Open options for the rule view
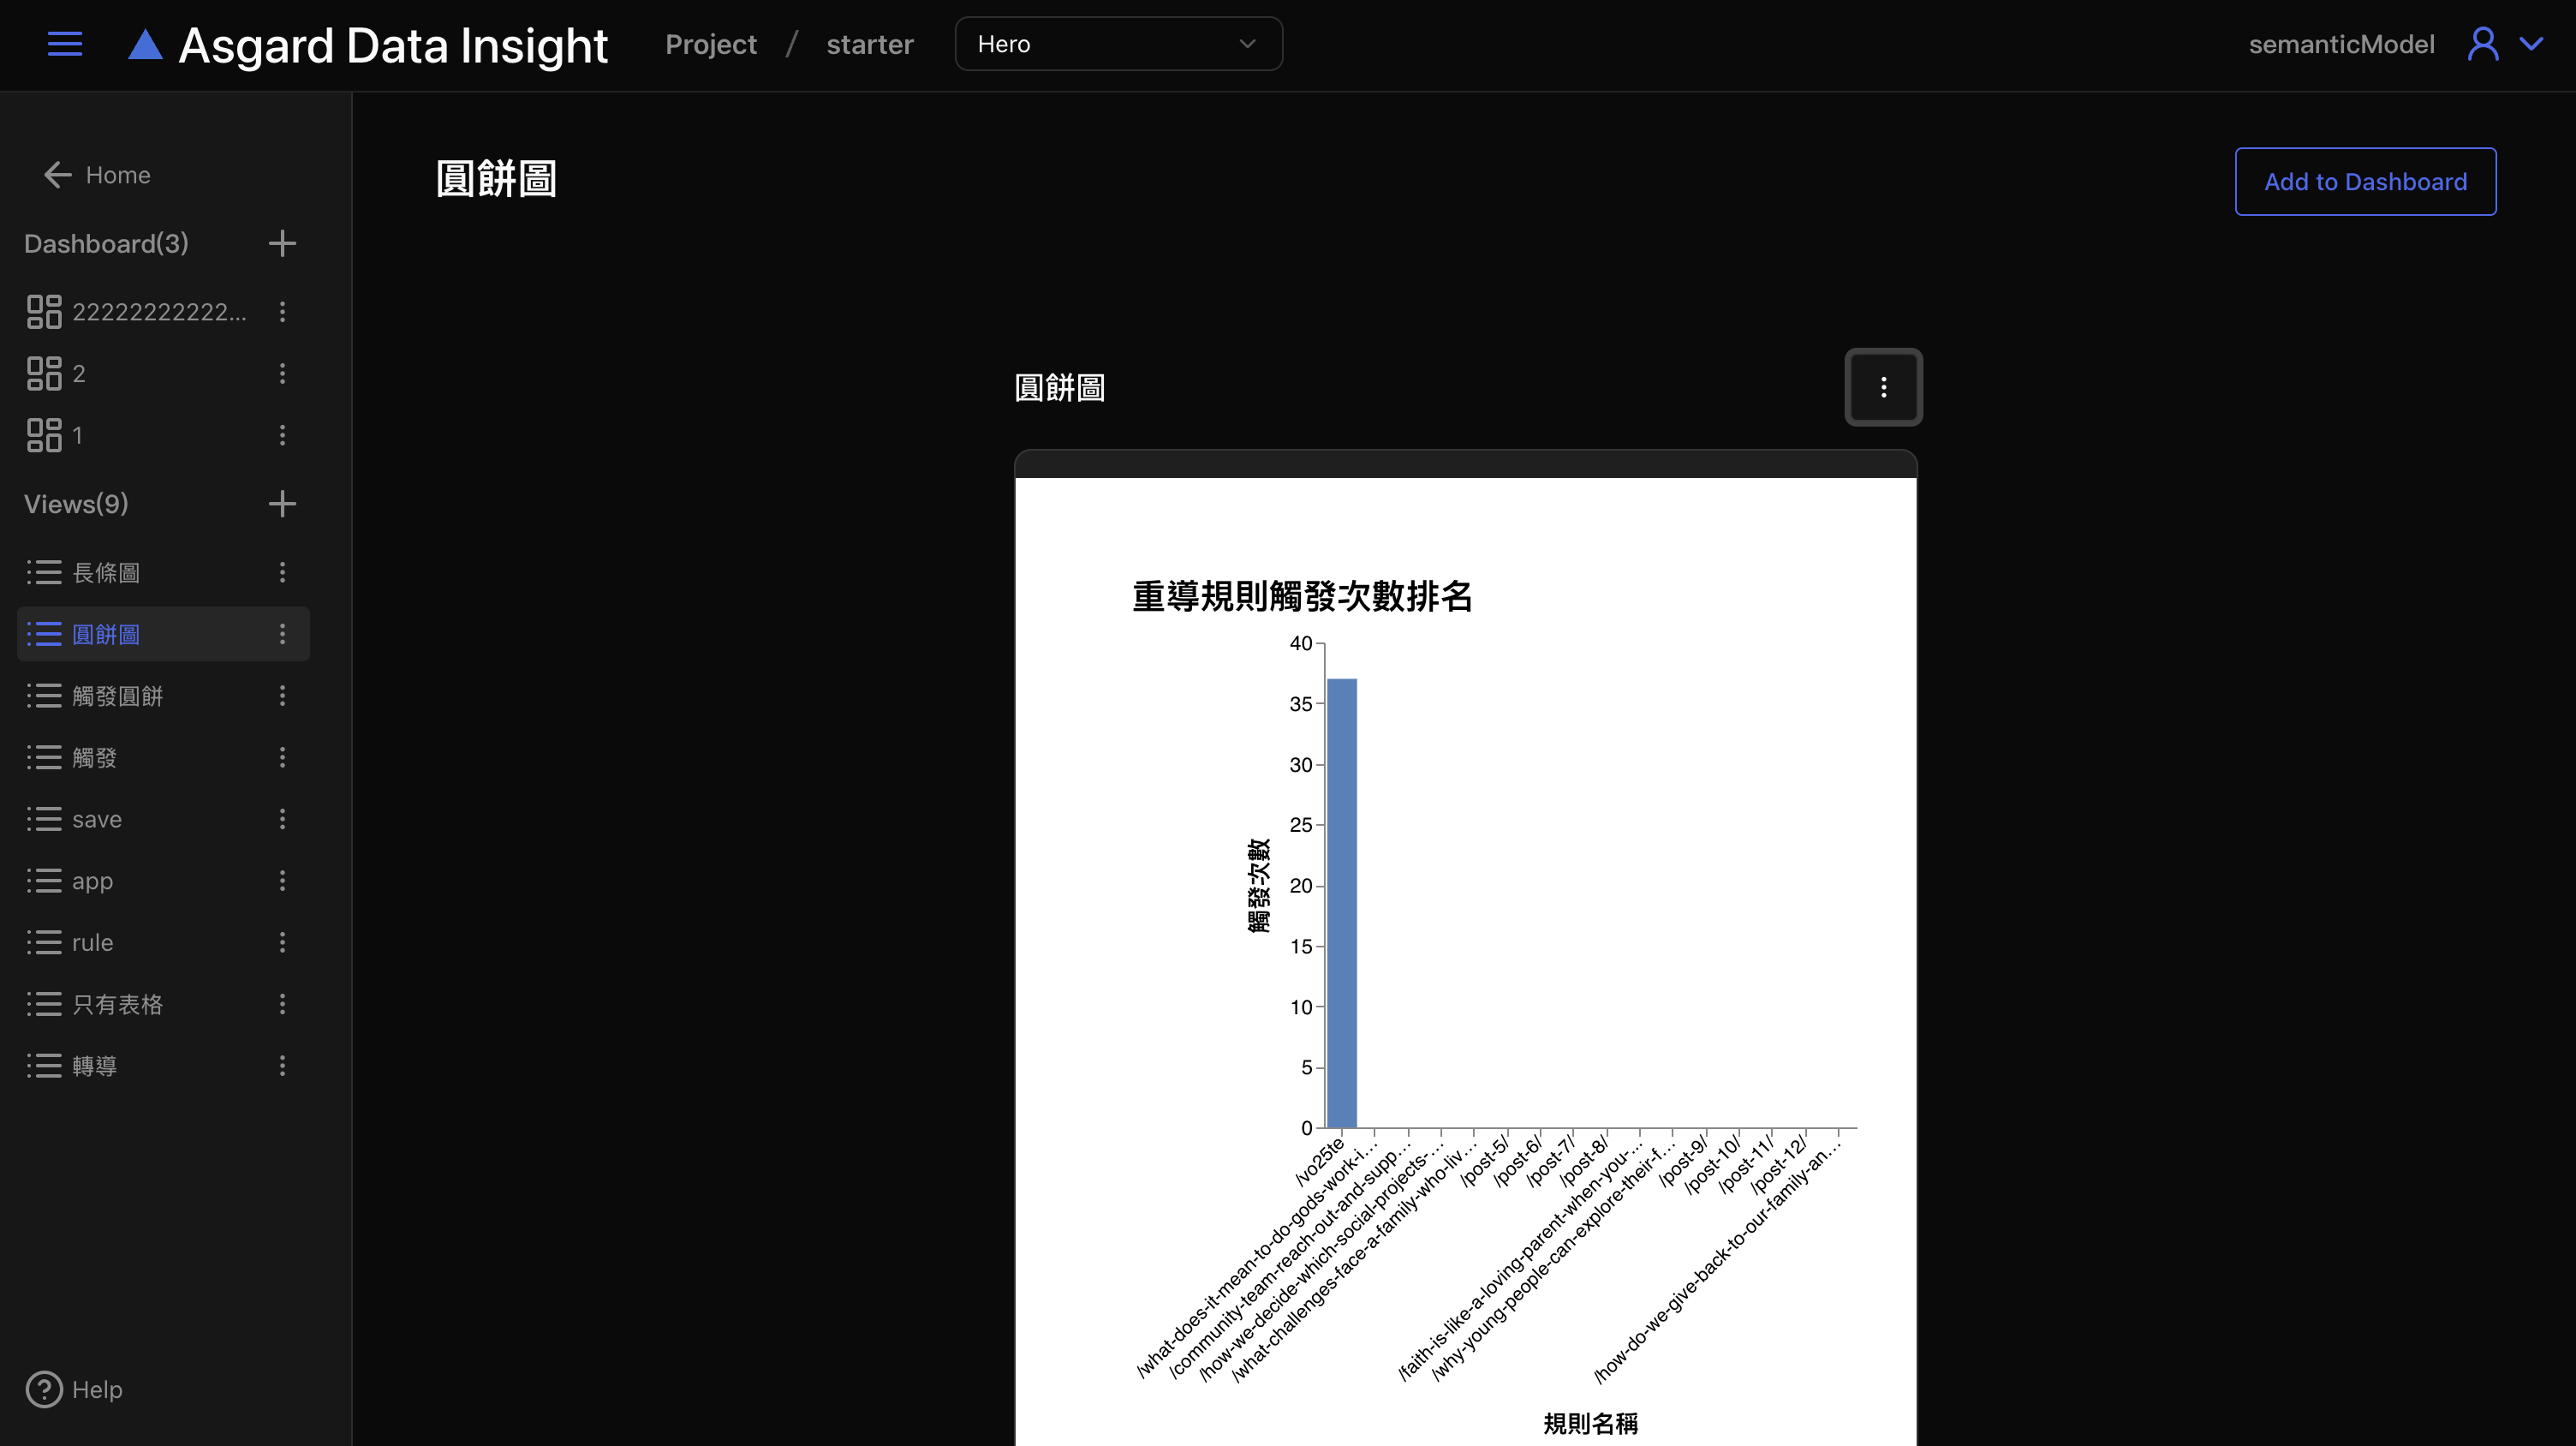Screen dimensions: 2576x1446 click(282, 942)
